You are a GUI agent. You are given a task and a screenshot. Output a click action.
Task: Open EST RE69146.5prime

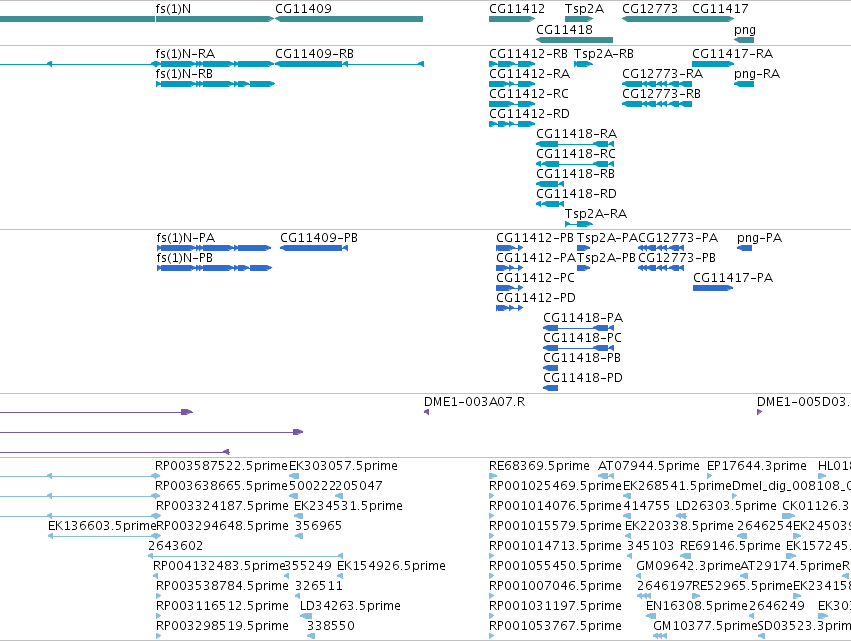point(730,546)
